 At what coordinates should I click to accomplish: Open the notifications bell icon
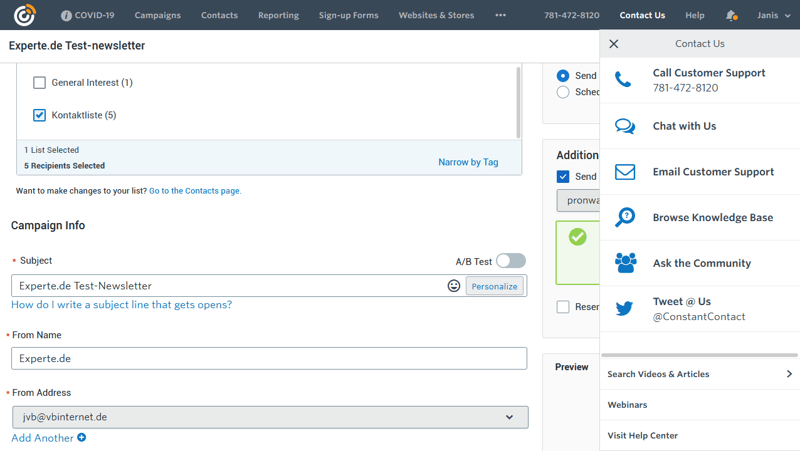[x=731, y=15]
